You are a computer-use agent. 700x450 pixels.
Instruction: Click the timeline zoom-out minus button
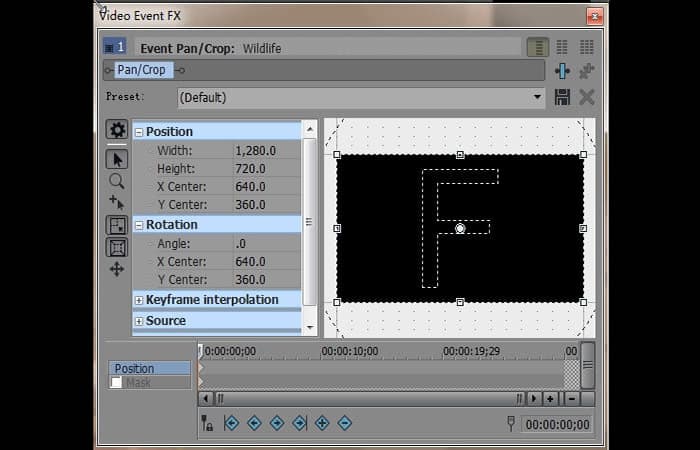point(572,399)
